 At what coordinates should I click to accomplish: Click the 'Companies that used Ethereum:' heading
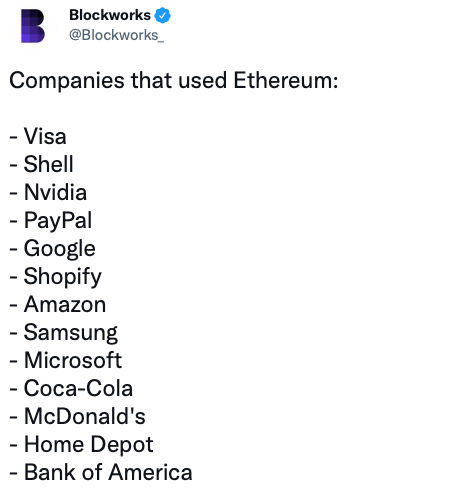174,81
